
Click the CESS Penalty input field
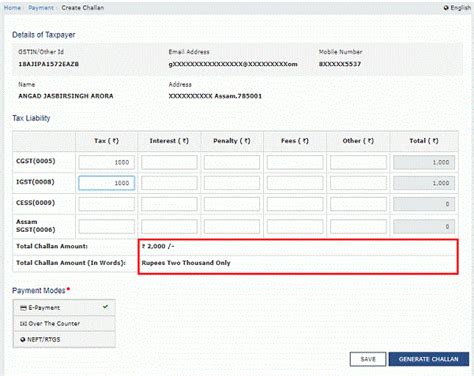click(232, 204)
